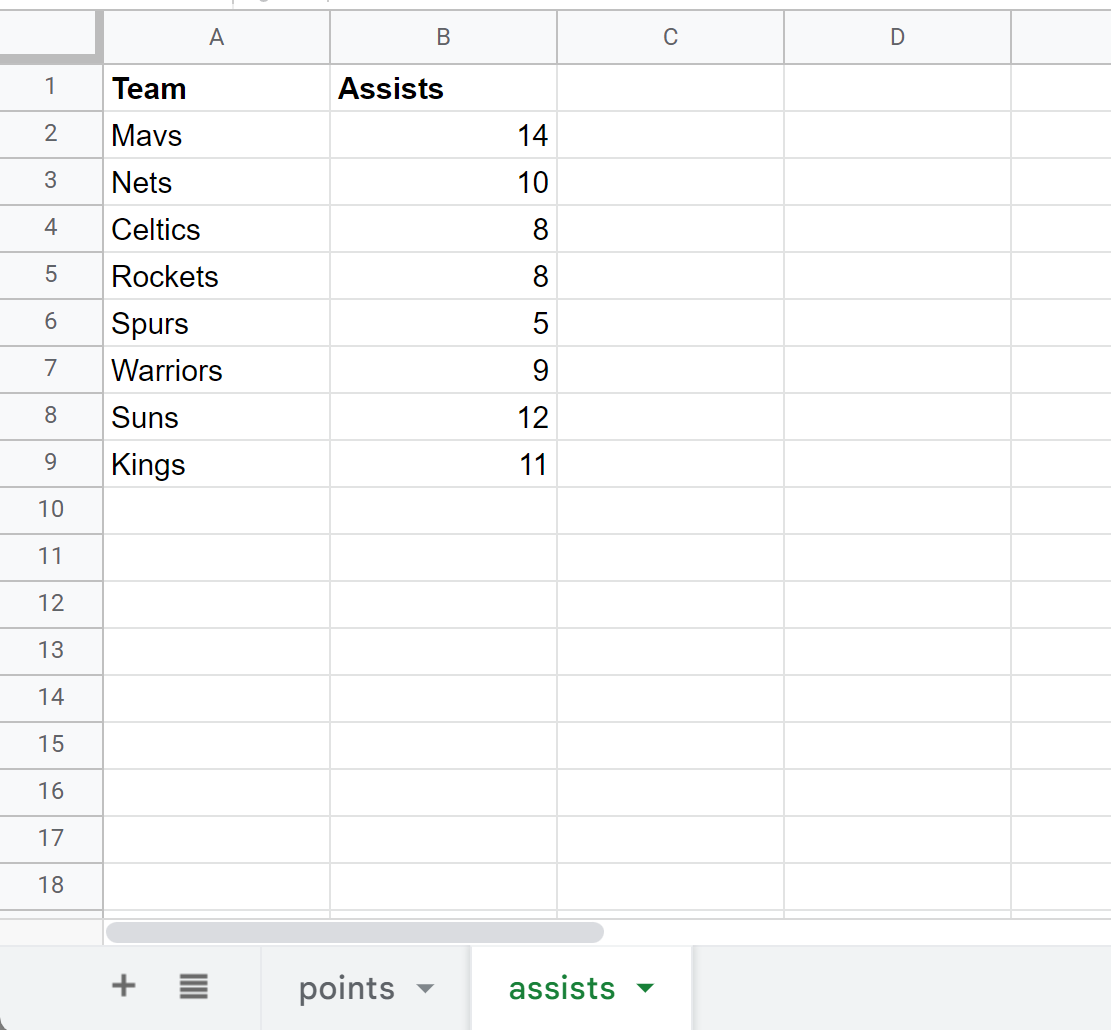Select the Assists header cell
Screen dimensions: 1111x1030
tap(444, 88)
